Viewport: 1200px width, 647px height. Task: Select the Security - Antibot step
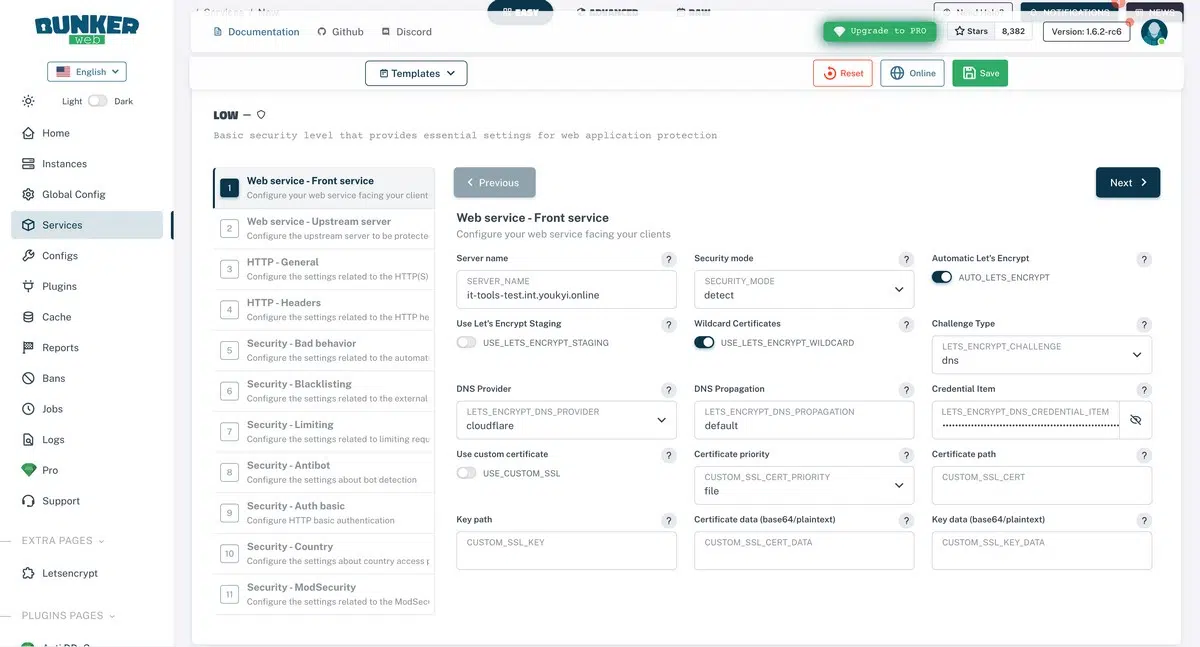tap(324, 472)
